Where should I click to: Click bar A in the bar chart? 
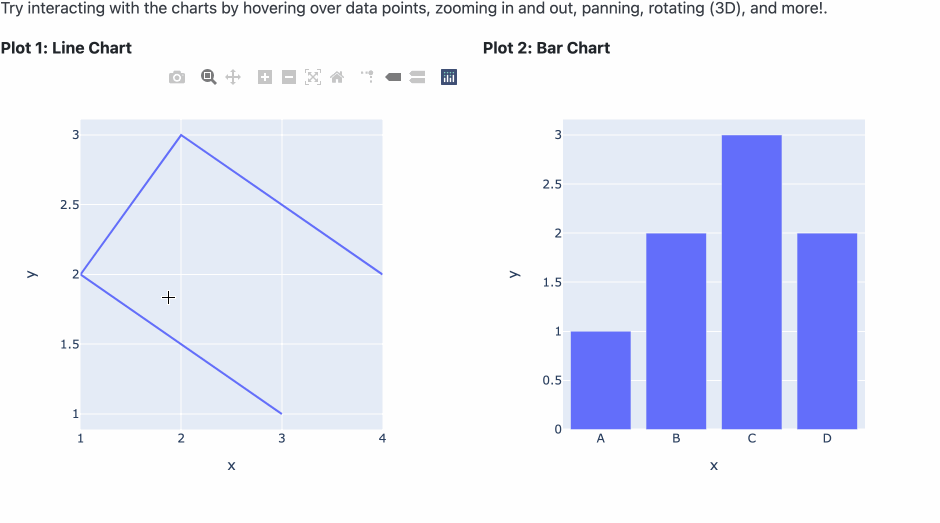click(x=601, y=380)
